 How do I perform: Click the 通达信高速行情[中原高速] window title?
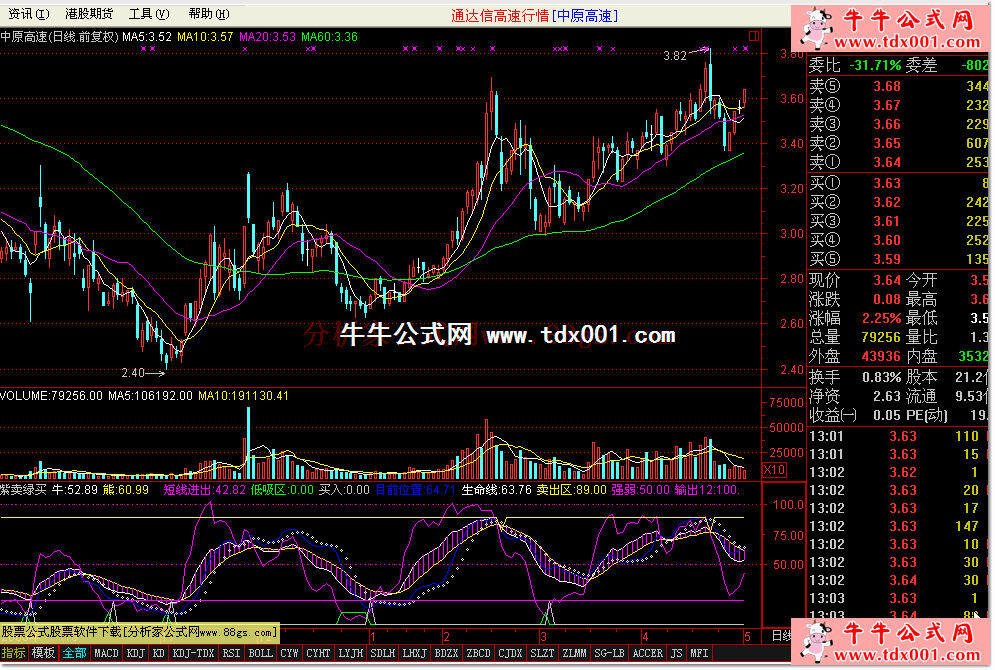(534, 16)
